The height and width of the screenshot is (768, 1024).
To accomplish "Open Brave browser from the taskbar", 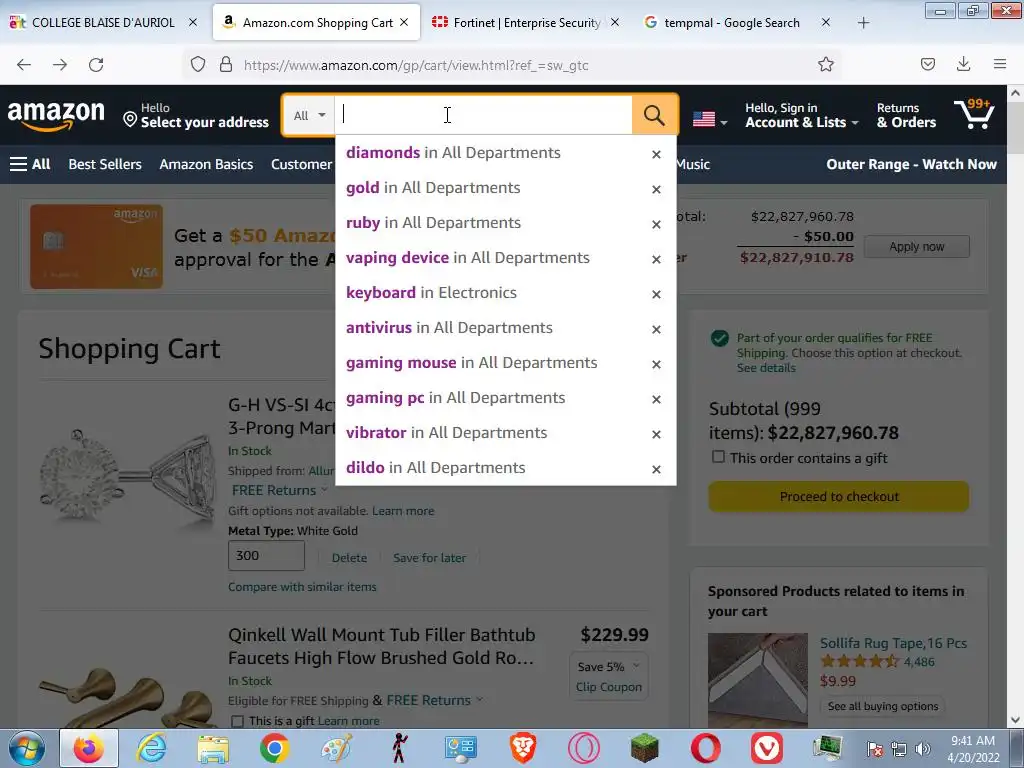I will [522, 748].
